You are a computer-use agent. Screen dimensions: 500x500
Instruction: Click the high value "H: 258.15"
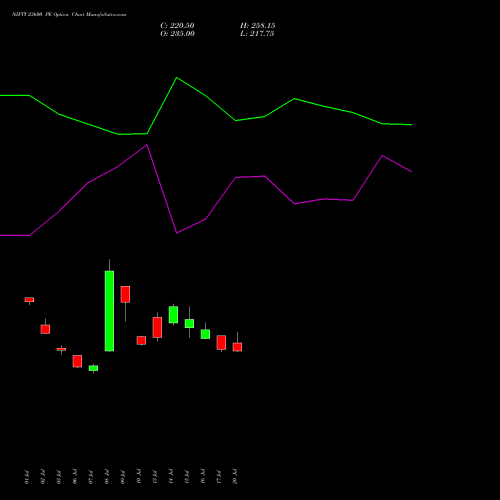pyautogui.click(x=258, y=26)
